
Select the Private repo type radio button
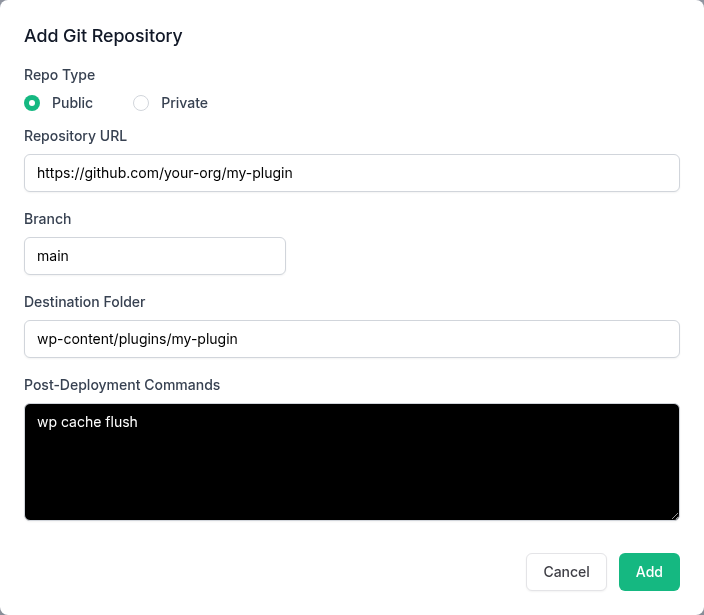[141, 103]
